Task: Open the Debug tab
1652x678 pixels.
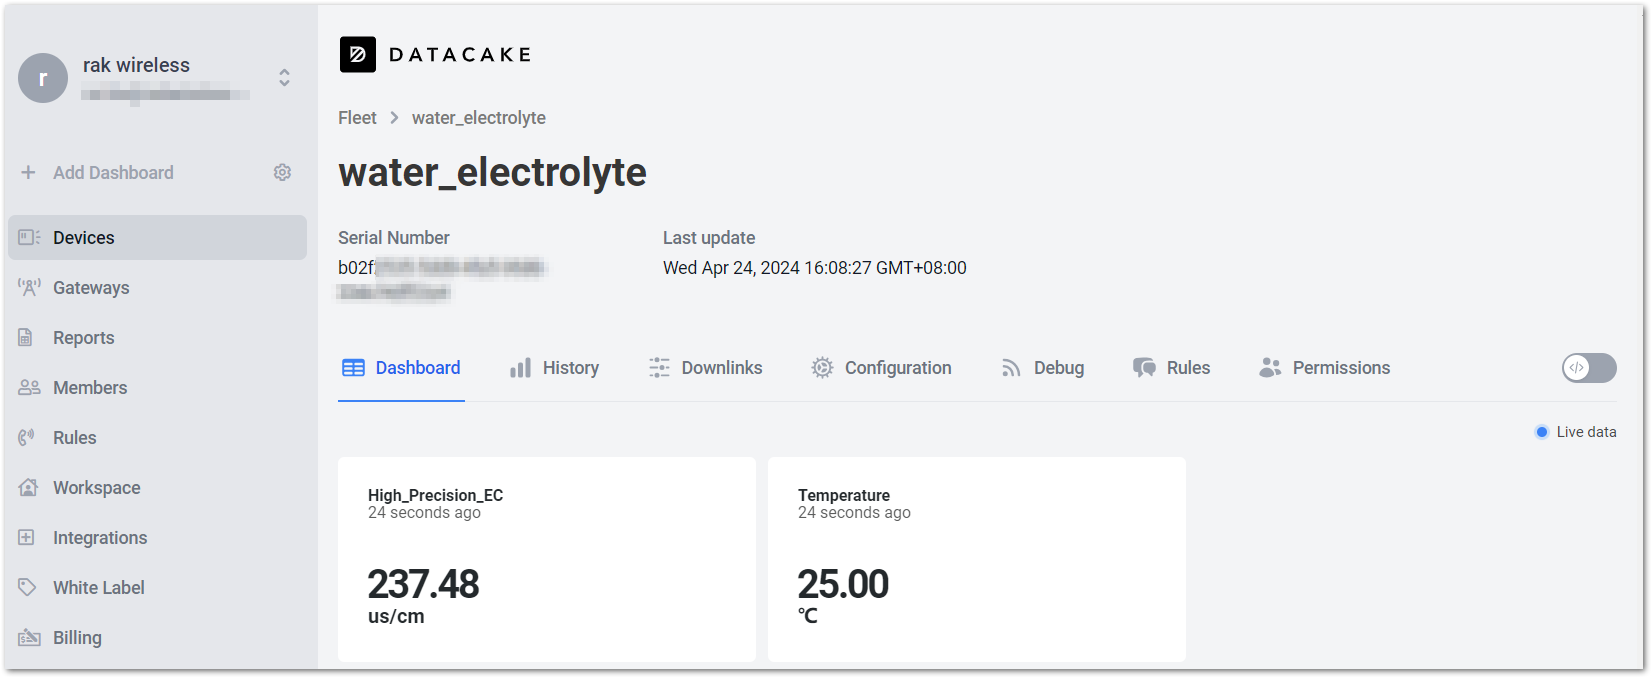Action: tap(1042, 368)
